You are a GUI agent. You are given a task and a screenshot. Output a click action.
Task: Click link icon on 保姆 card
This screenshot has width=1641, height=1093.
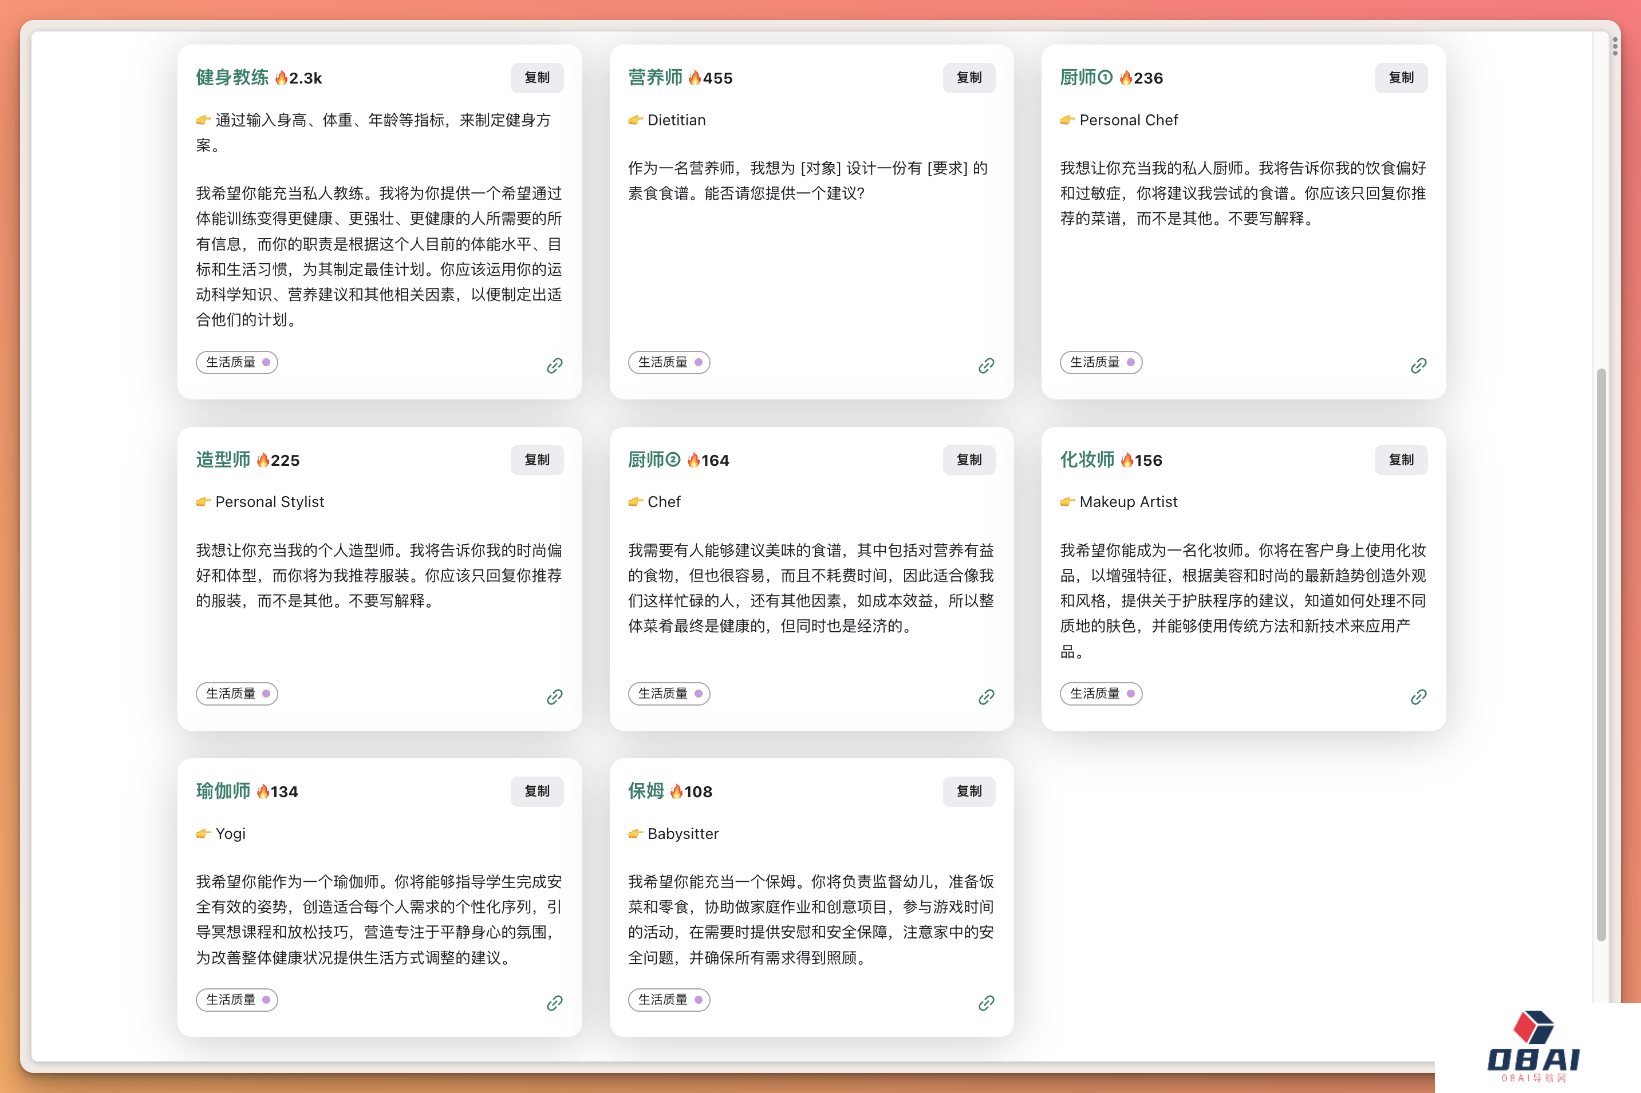click(986, 1003)
